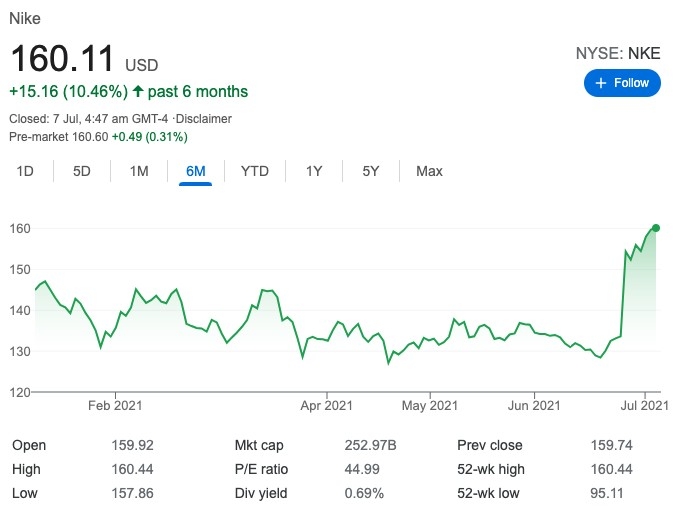
Task: Click the Feb 2021 axis label
Action: point(115,406)
